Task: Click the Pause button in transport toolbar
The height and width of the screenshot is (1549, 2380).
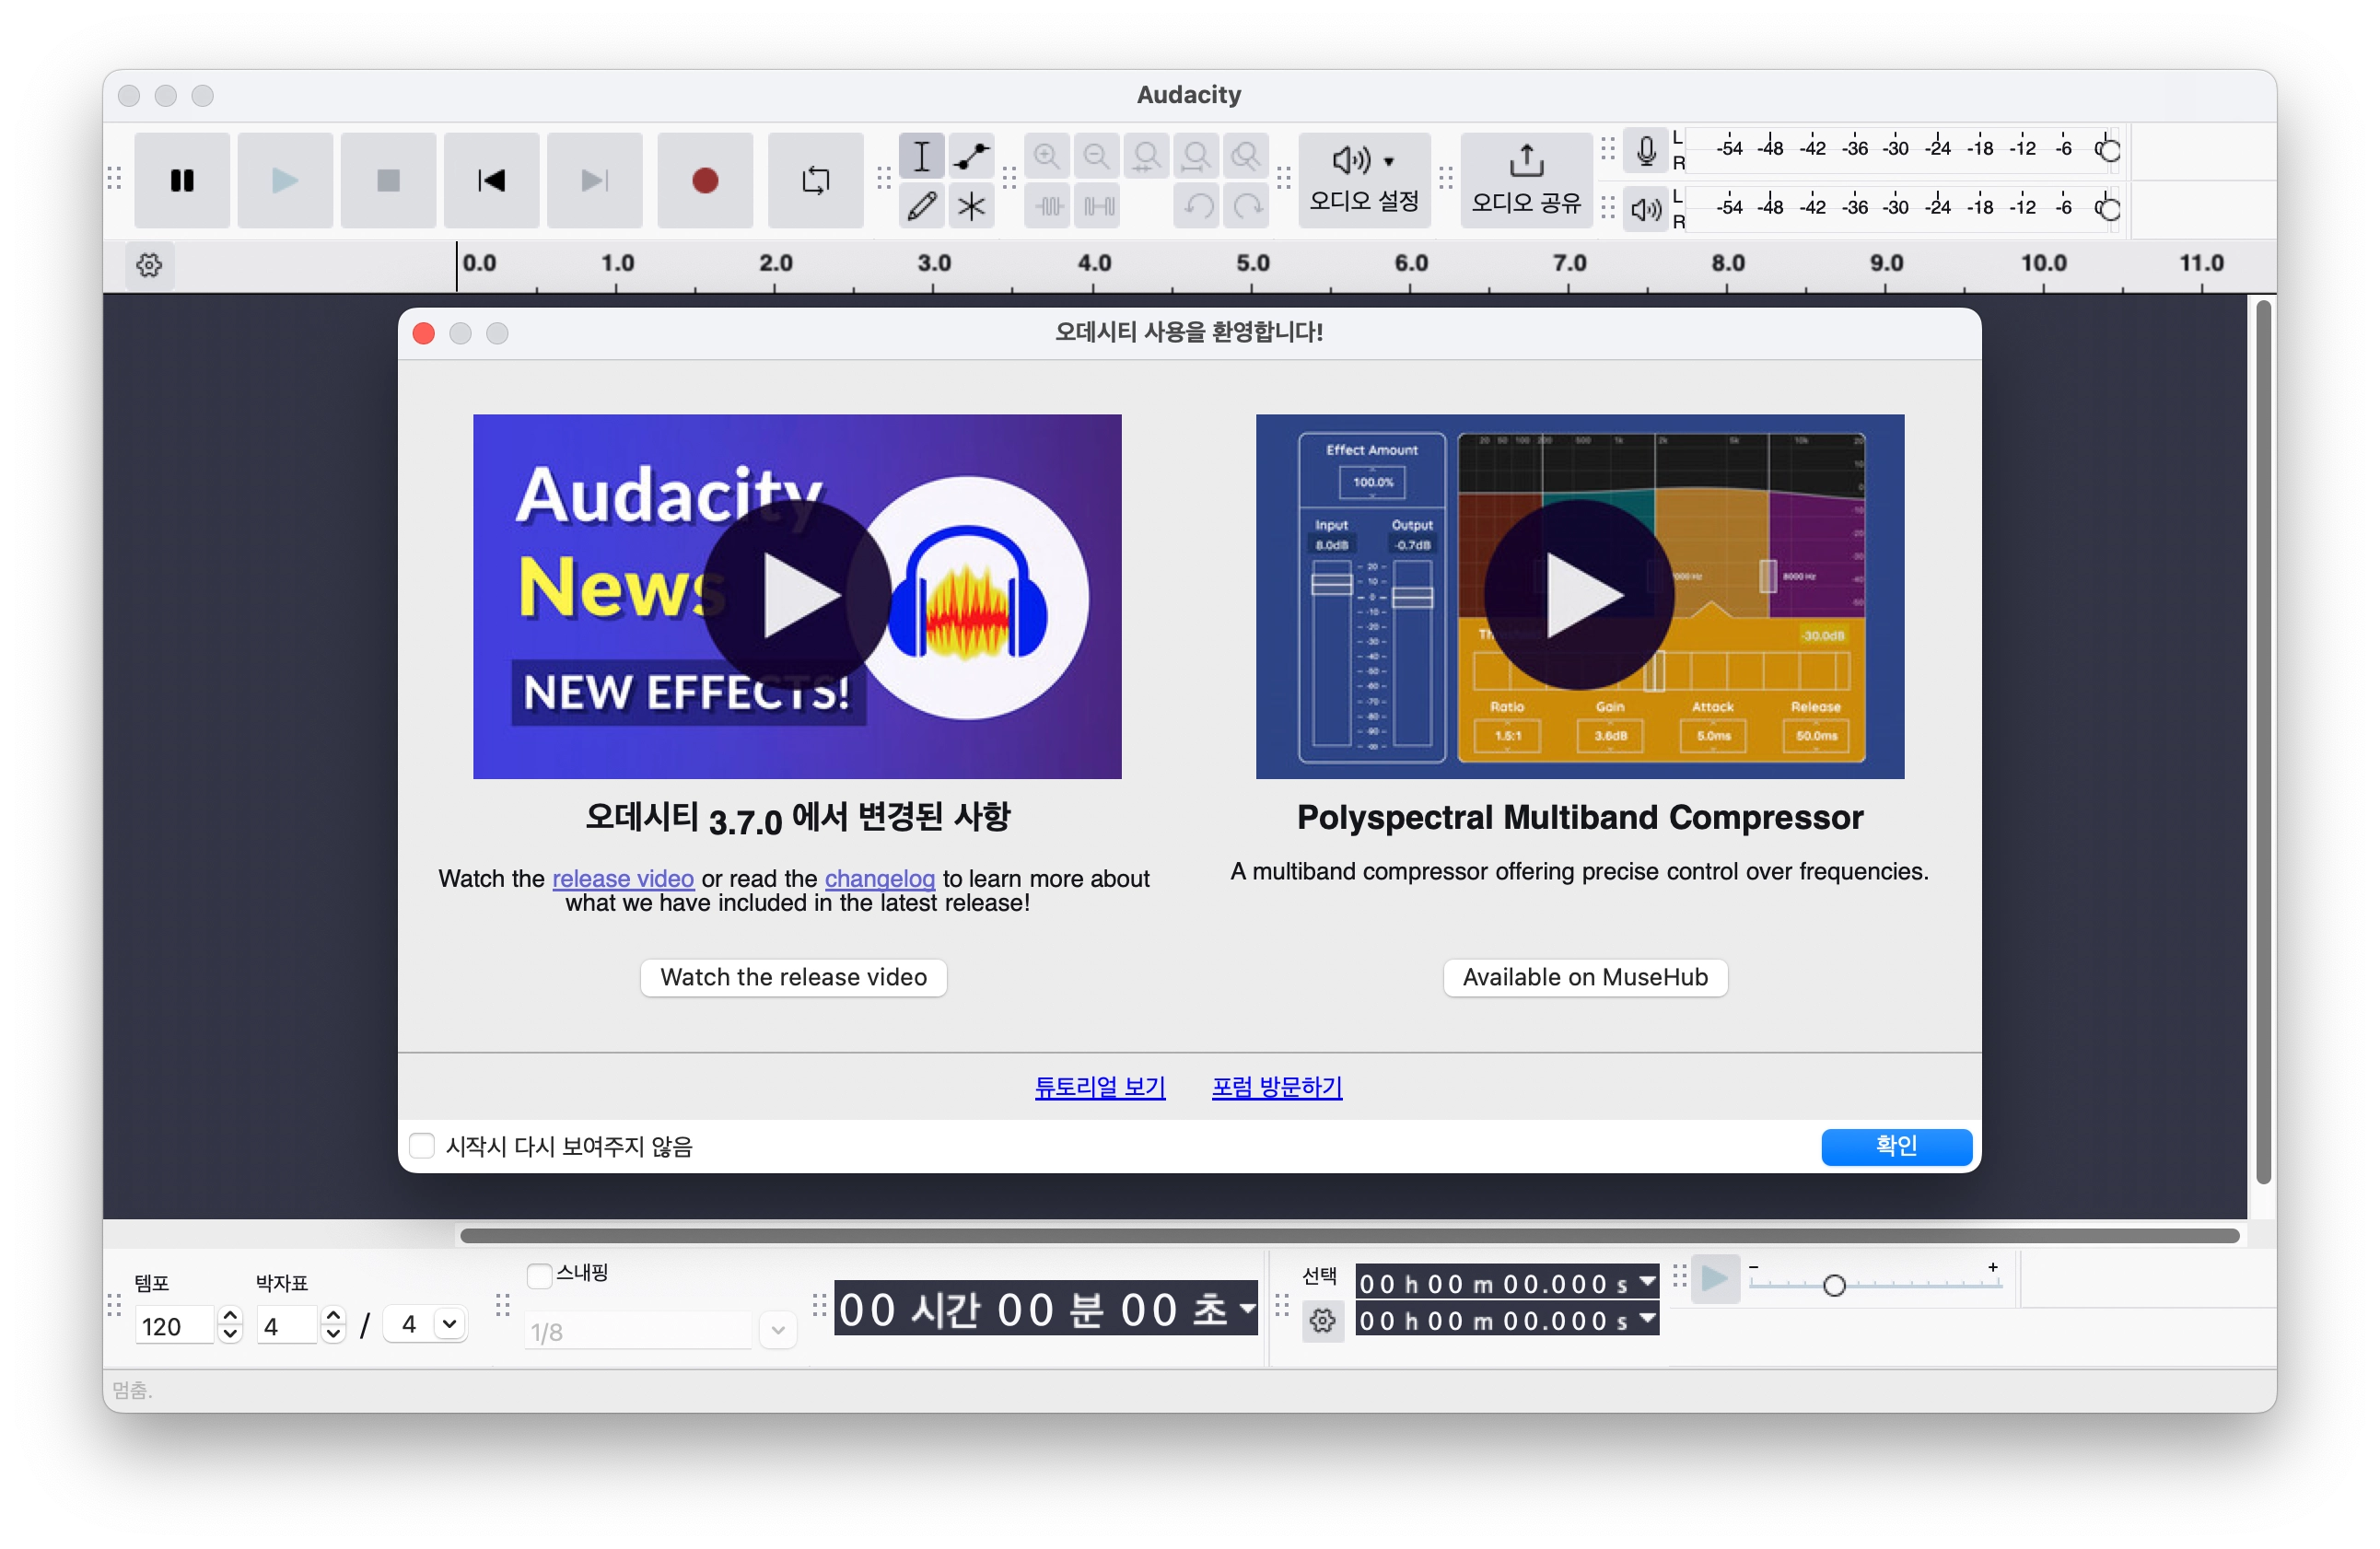Action: [x=182, y=180]
